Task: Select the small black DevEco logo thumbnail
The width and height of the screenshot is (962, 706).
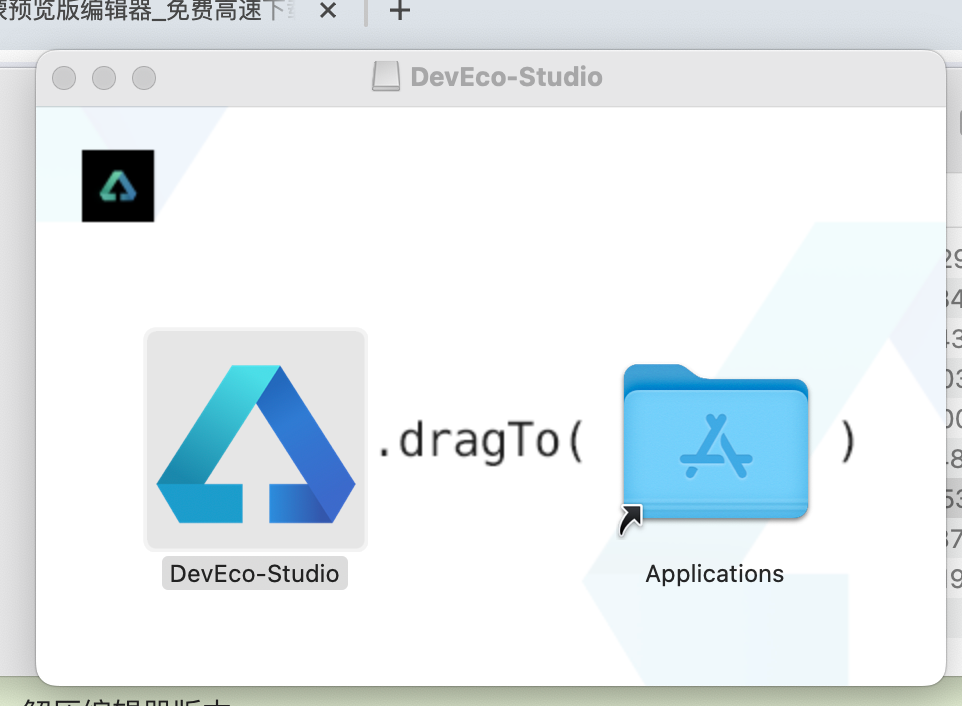Action: [x=118, y=186]
